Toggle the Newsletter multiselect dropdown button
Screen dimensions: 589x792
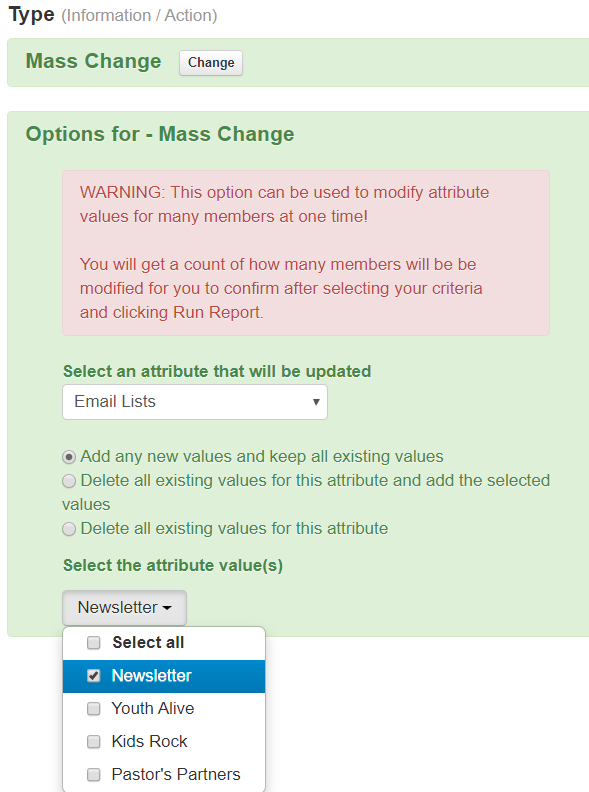click(x=124, y=607)
